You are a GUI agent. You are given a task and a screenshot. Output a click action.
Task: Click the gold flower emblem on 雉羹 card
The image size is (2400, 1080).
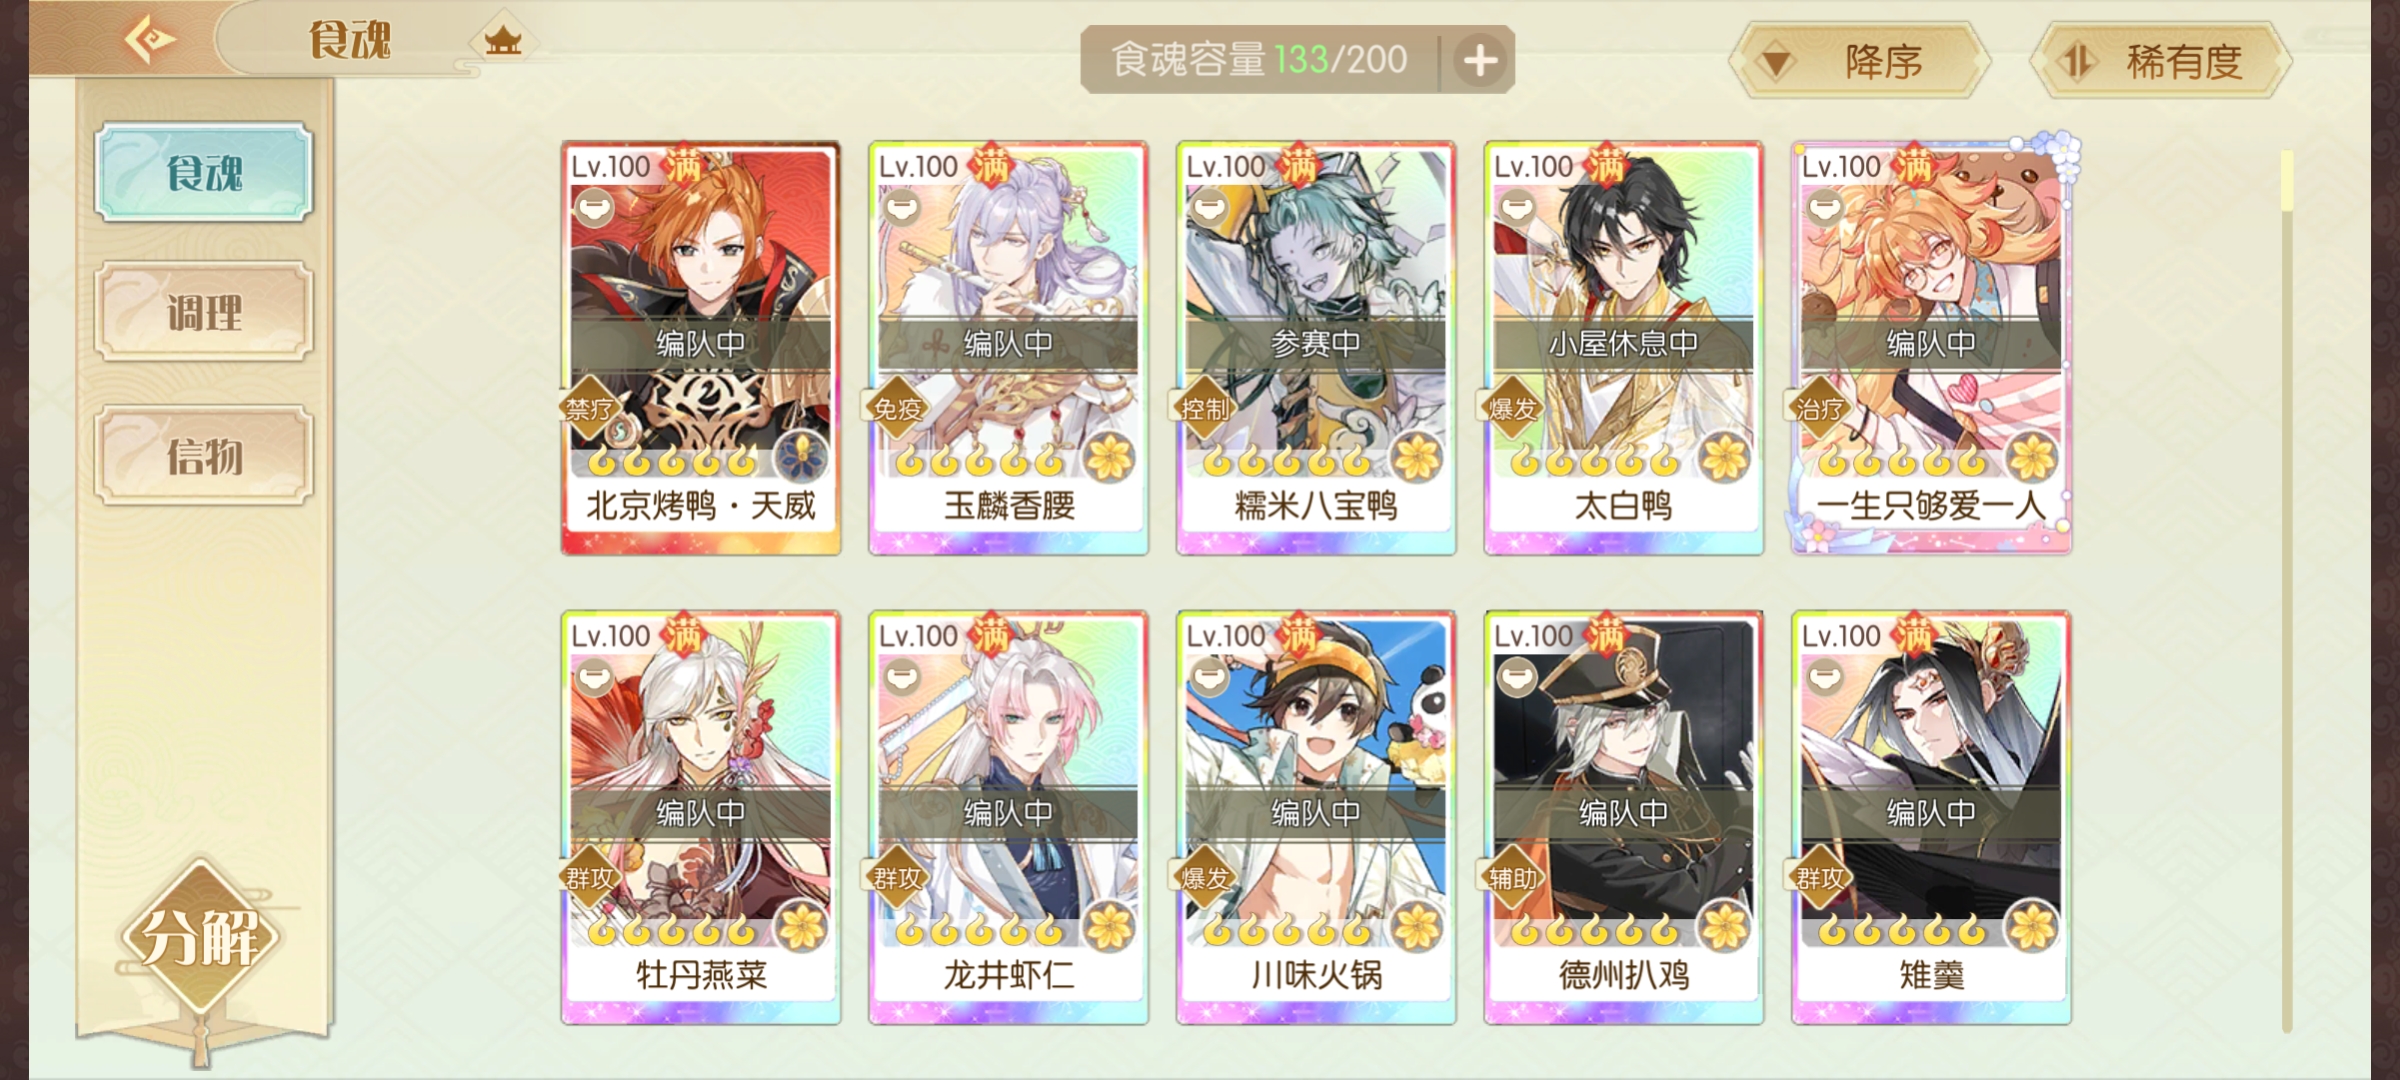tap(2032, 928)
